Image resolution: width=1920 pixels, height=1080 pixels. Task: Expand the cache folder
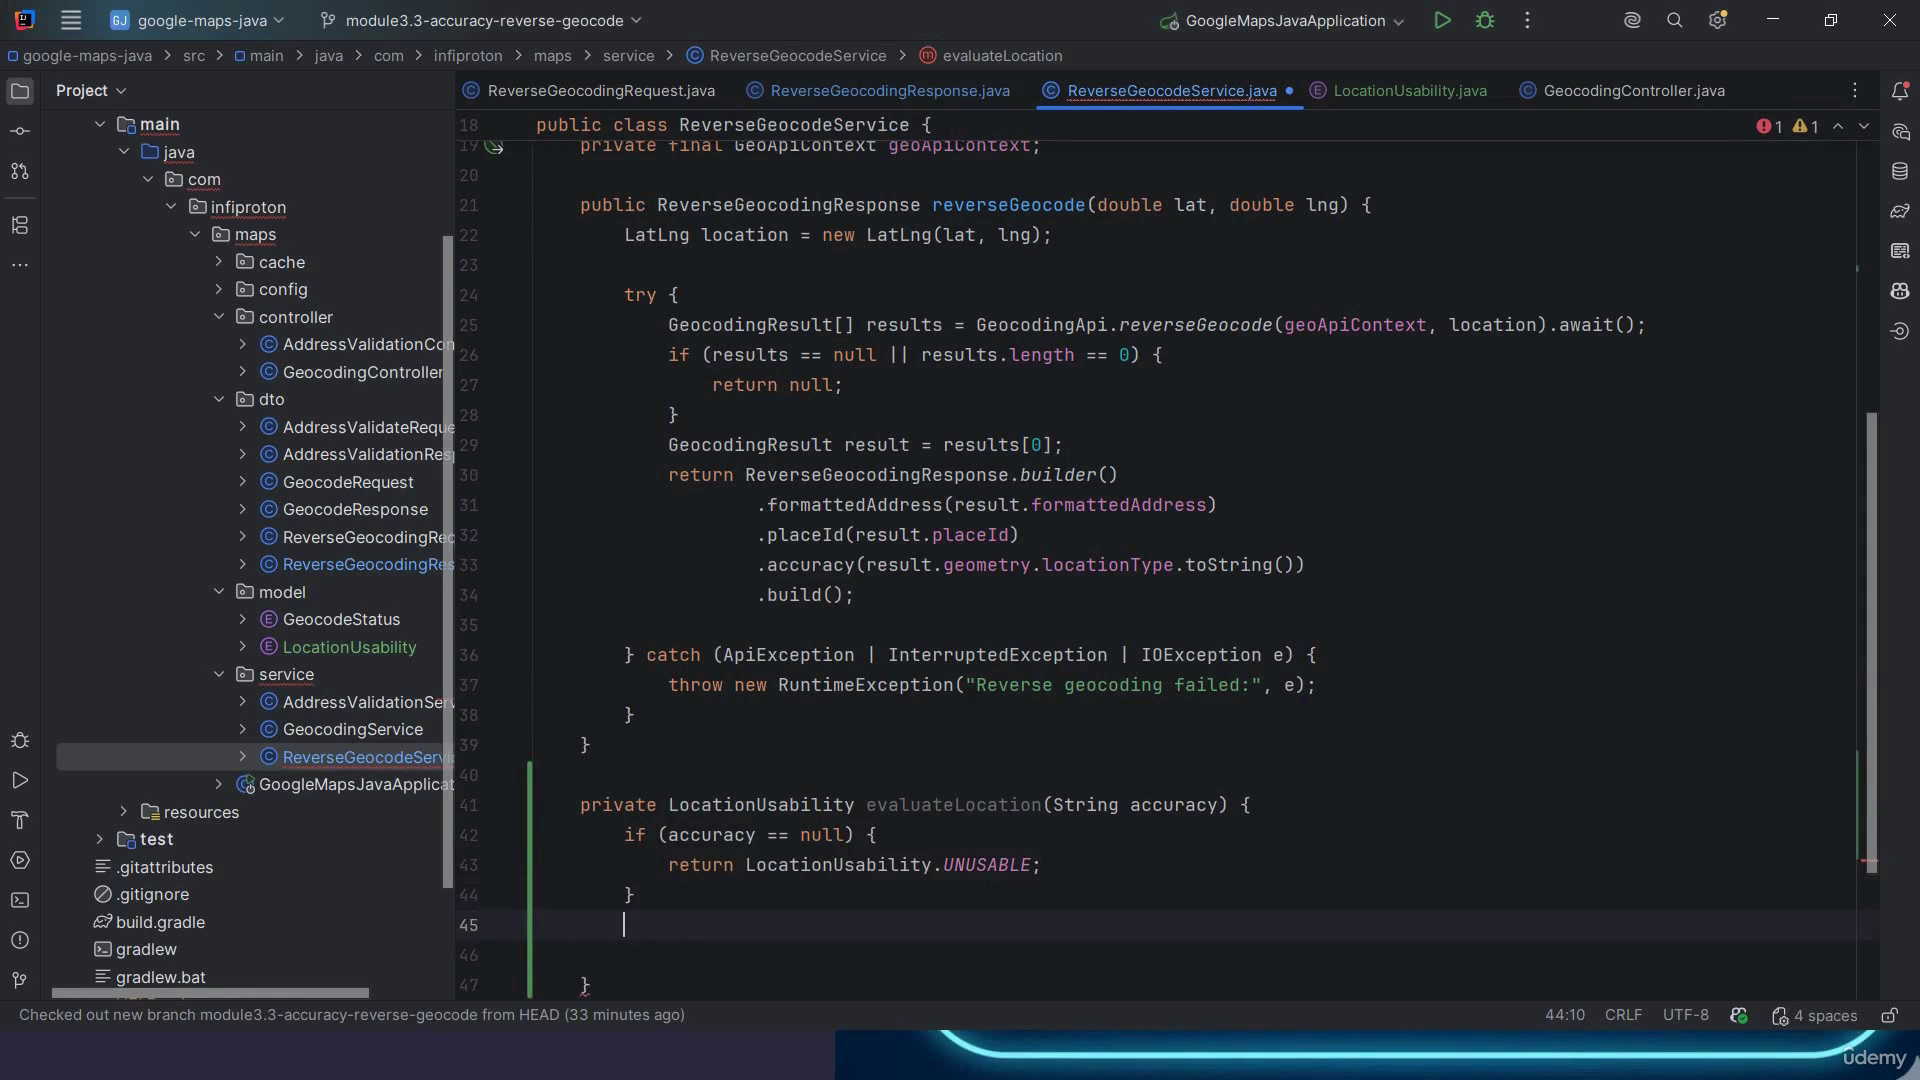coord(219,262)
